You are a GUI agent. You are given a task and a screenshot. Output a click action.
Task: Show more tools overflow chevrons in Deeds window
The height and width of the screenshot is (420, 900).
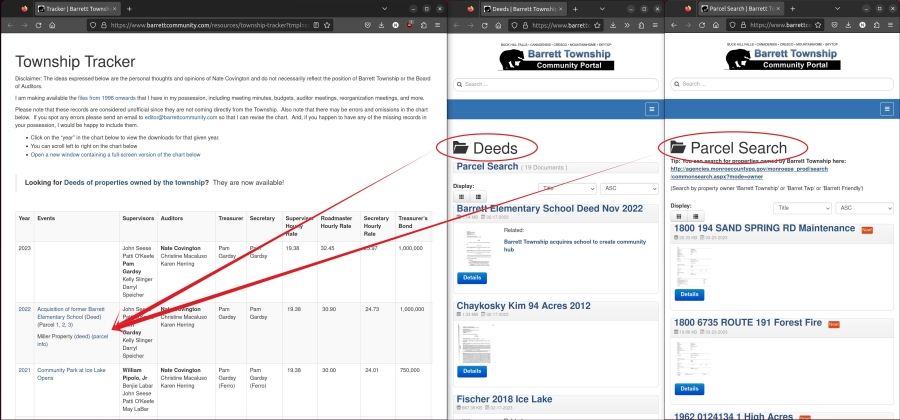(627, 25)
